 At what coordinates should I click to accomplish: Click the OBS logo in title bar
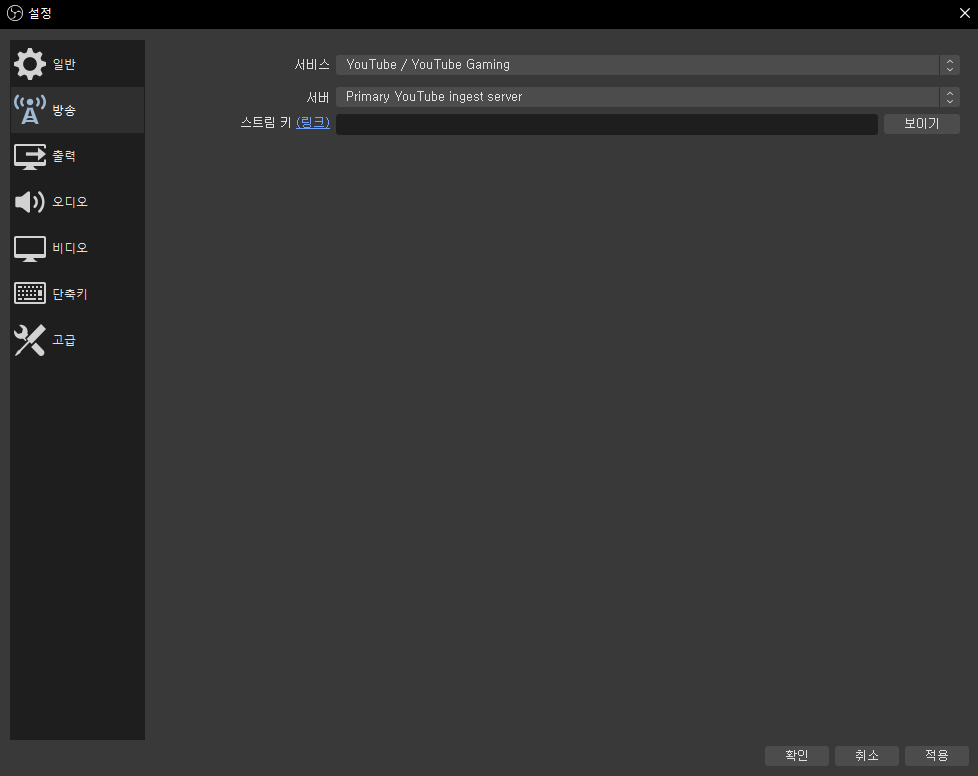pyautogui.click(x=14, y=13)
